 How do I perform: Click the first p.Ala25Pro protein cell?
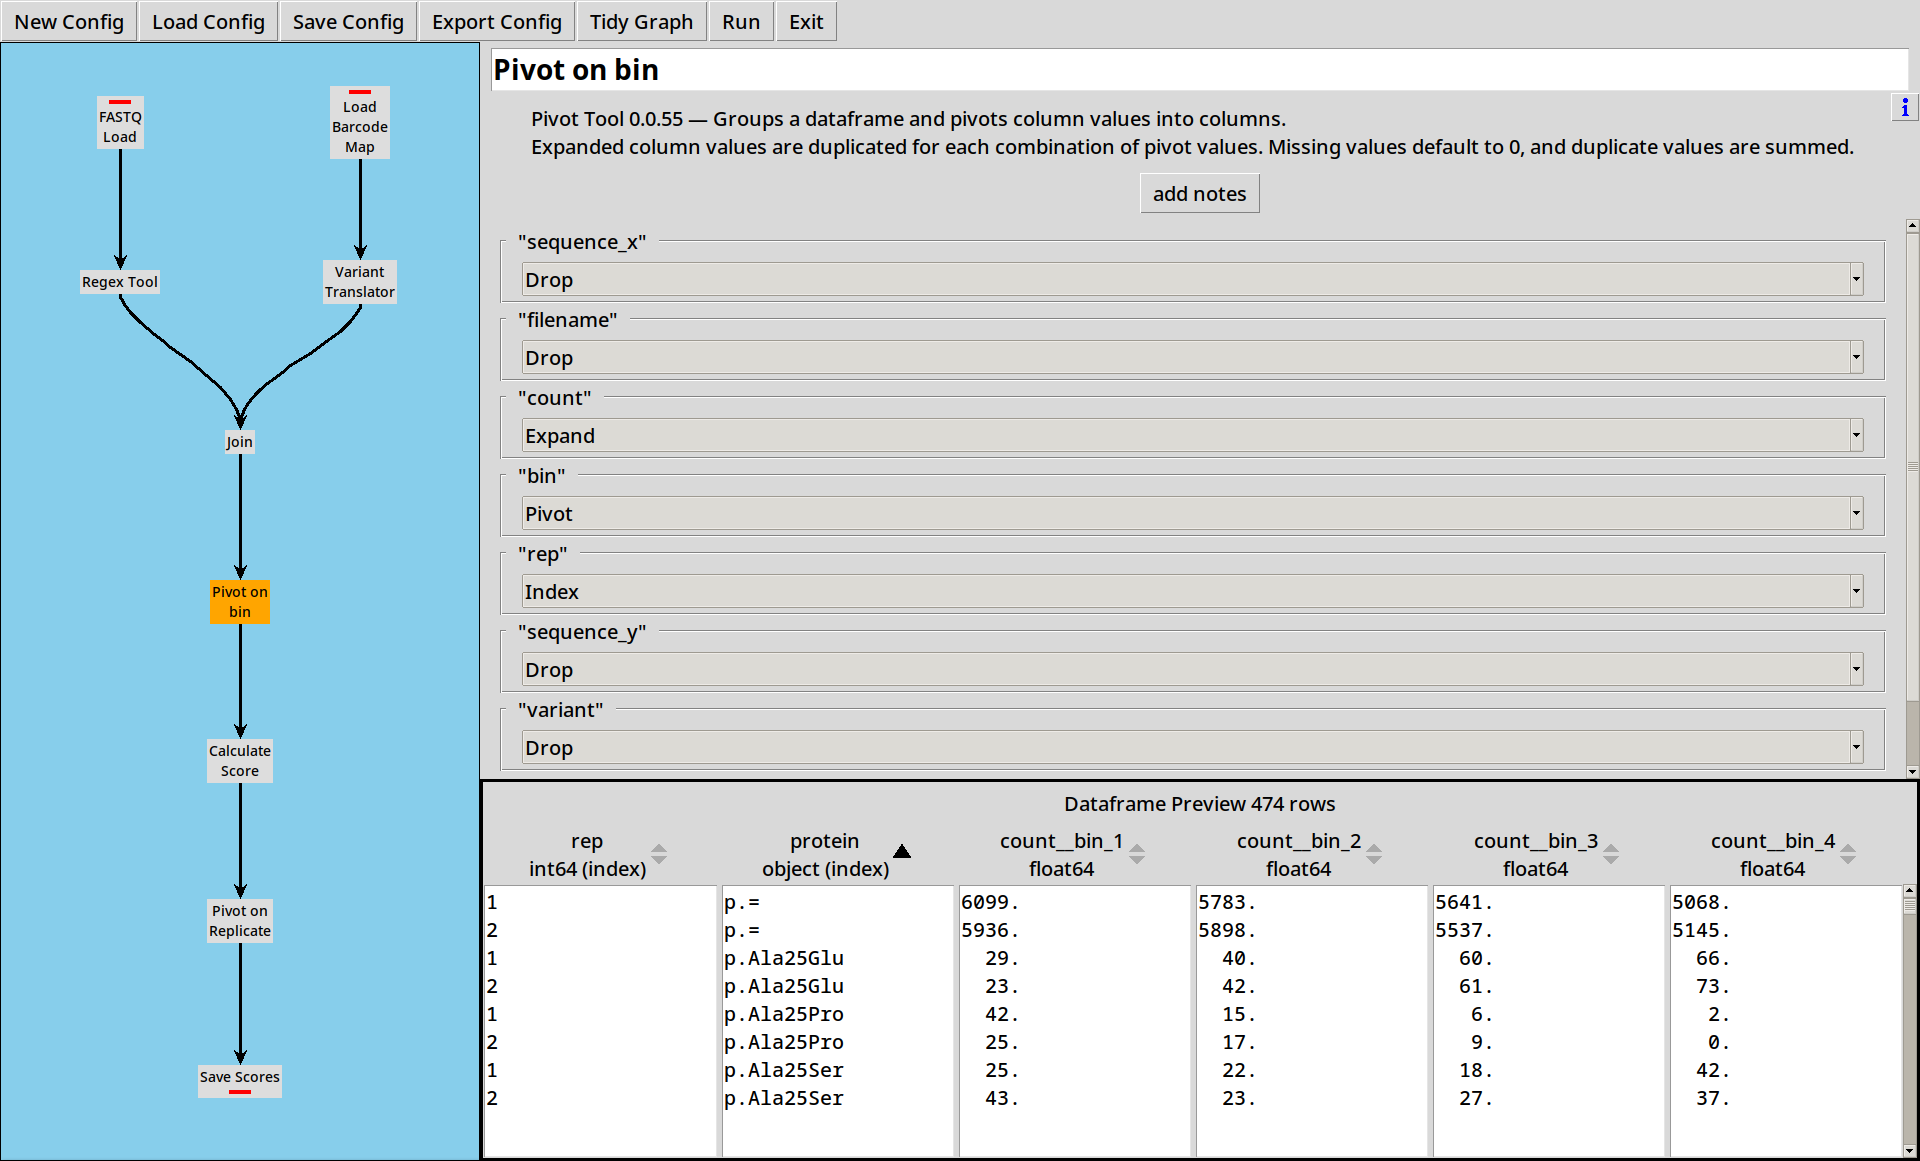pos(837,1014)
